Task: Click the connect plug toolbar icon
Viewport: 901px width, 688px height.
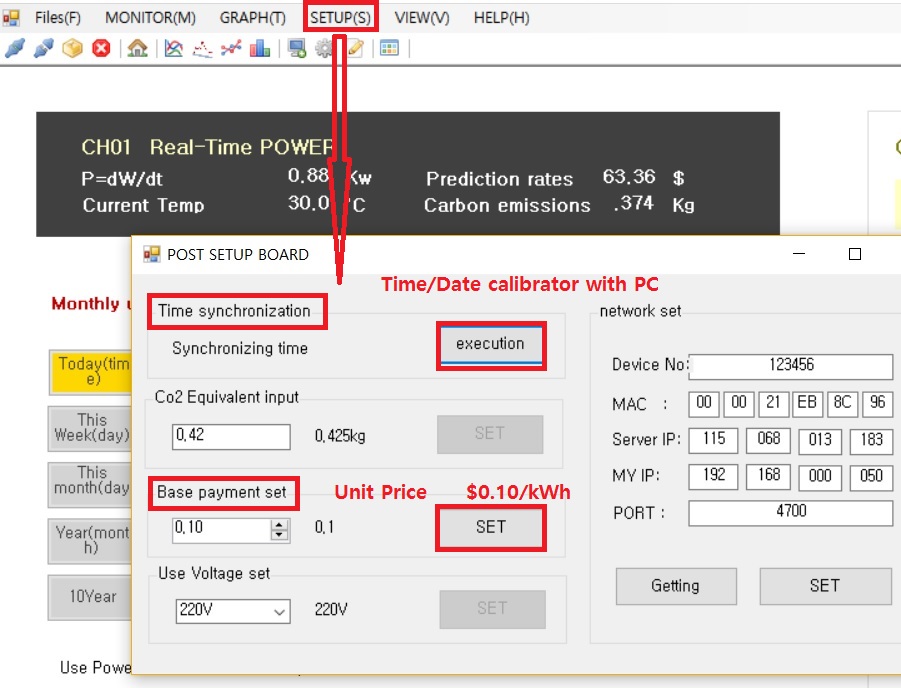Action: click(x=15, y=48)
